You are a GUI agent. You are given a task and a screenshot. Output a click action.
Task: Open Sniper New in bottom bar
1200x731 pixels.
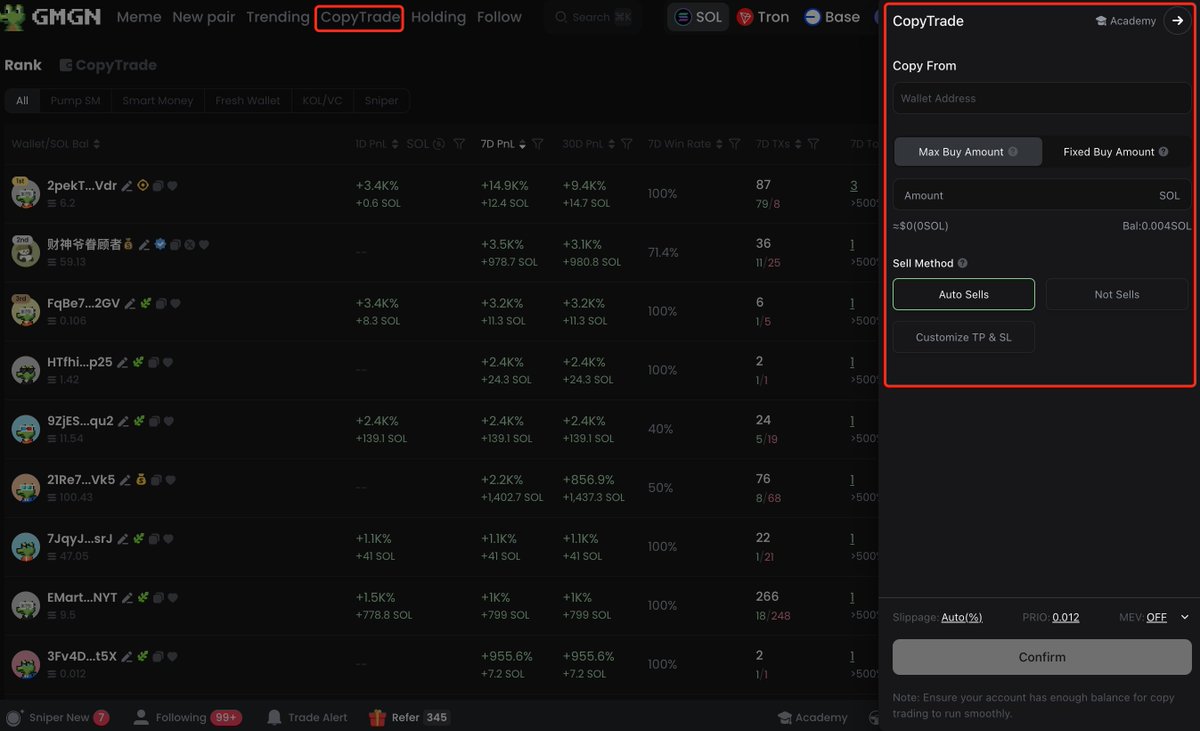[x=56, y=717]
